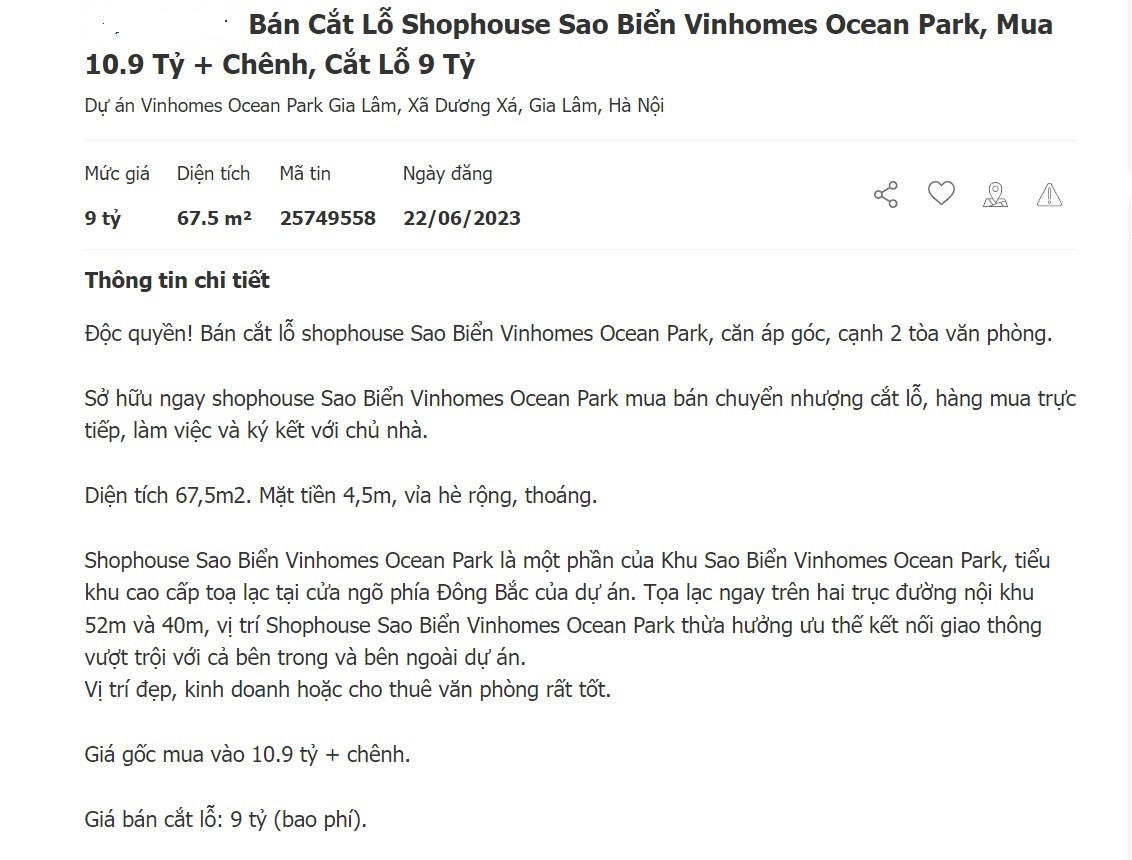The image size is (1132, 860).
Task: Click the 'Thông tin chi tiết' heading
Action: (177, 281)
